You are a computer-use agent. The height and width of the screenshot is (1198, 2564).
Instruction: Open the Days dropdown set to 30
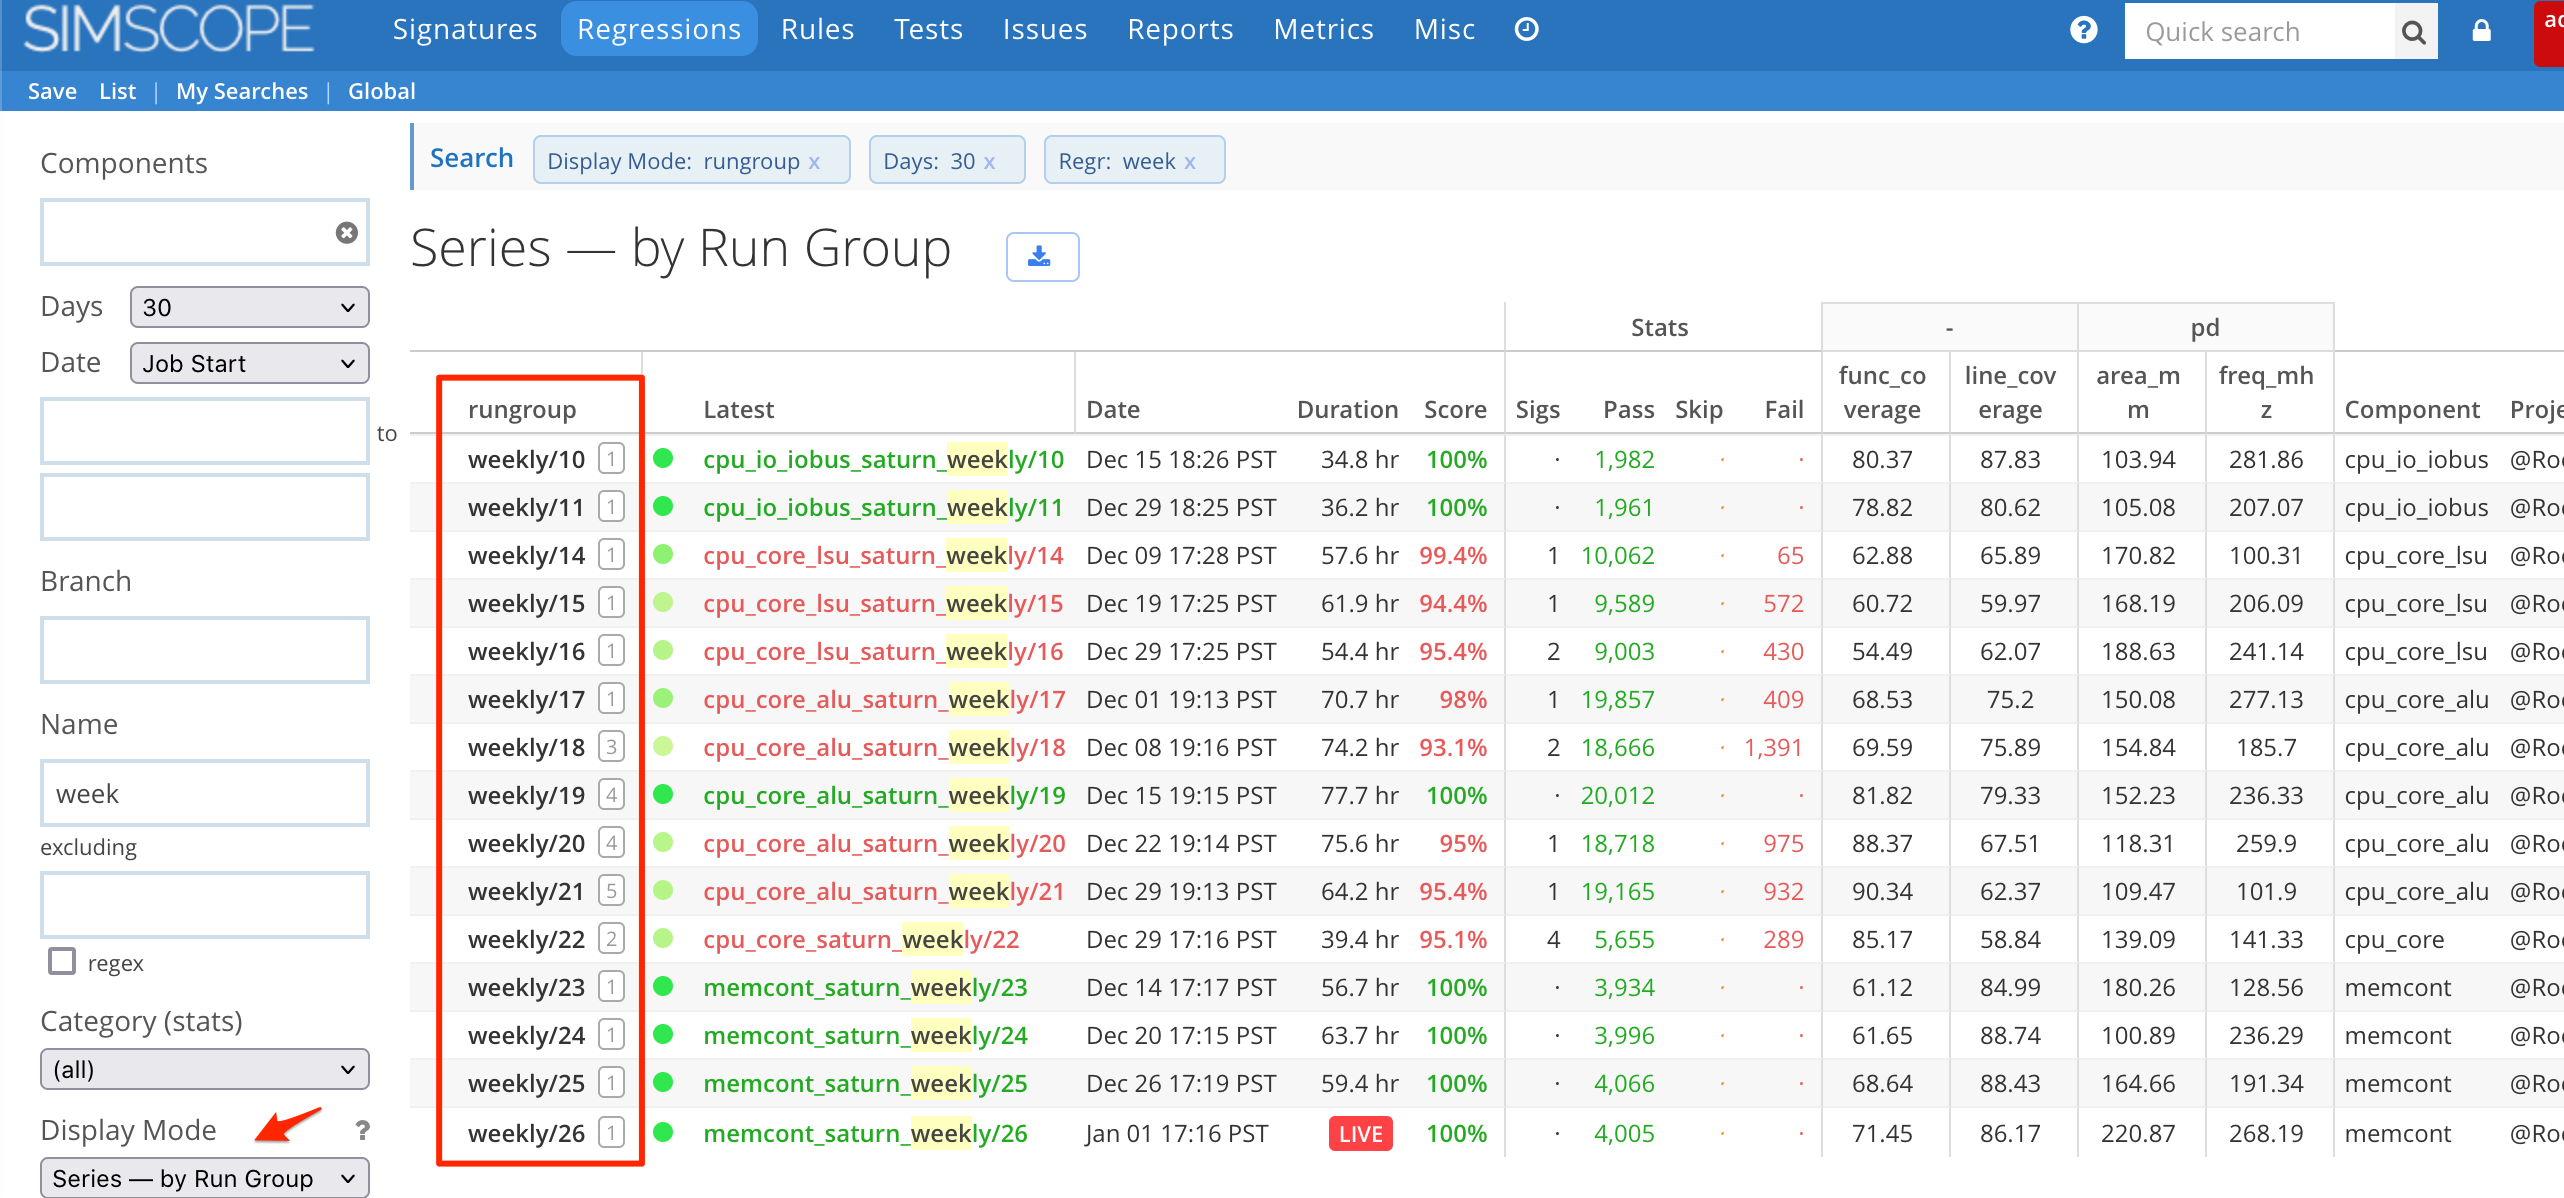click(249, 307)
